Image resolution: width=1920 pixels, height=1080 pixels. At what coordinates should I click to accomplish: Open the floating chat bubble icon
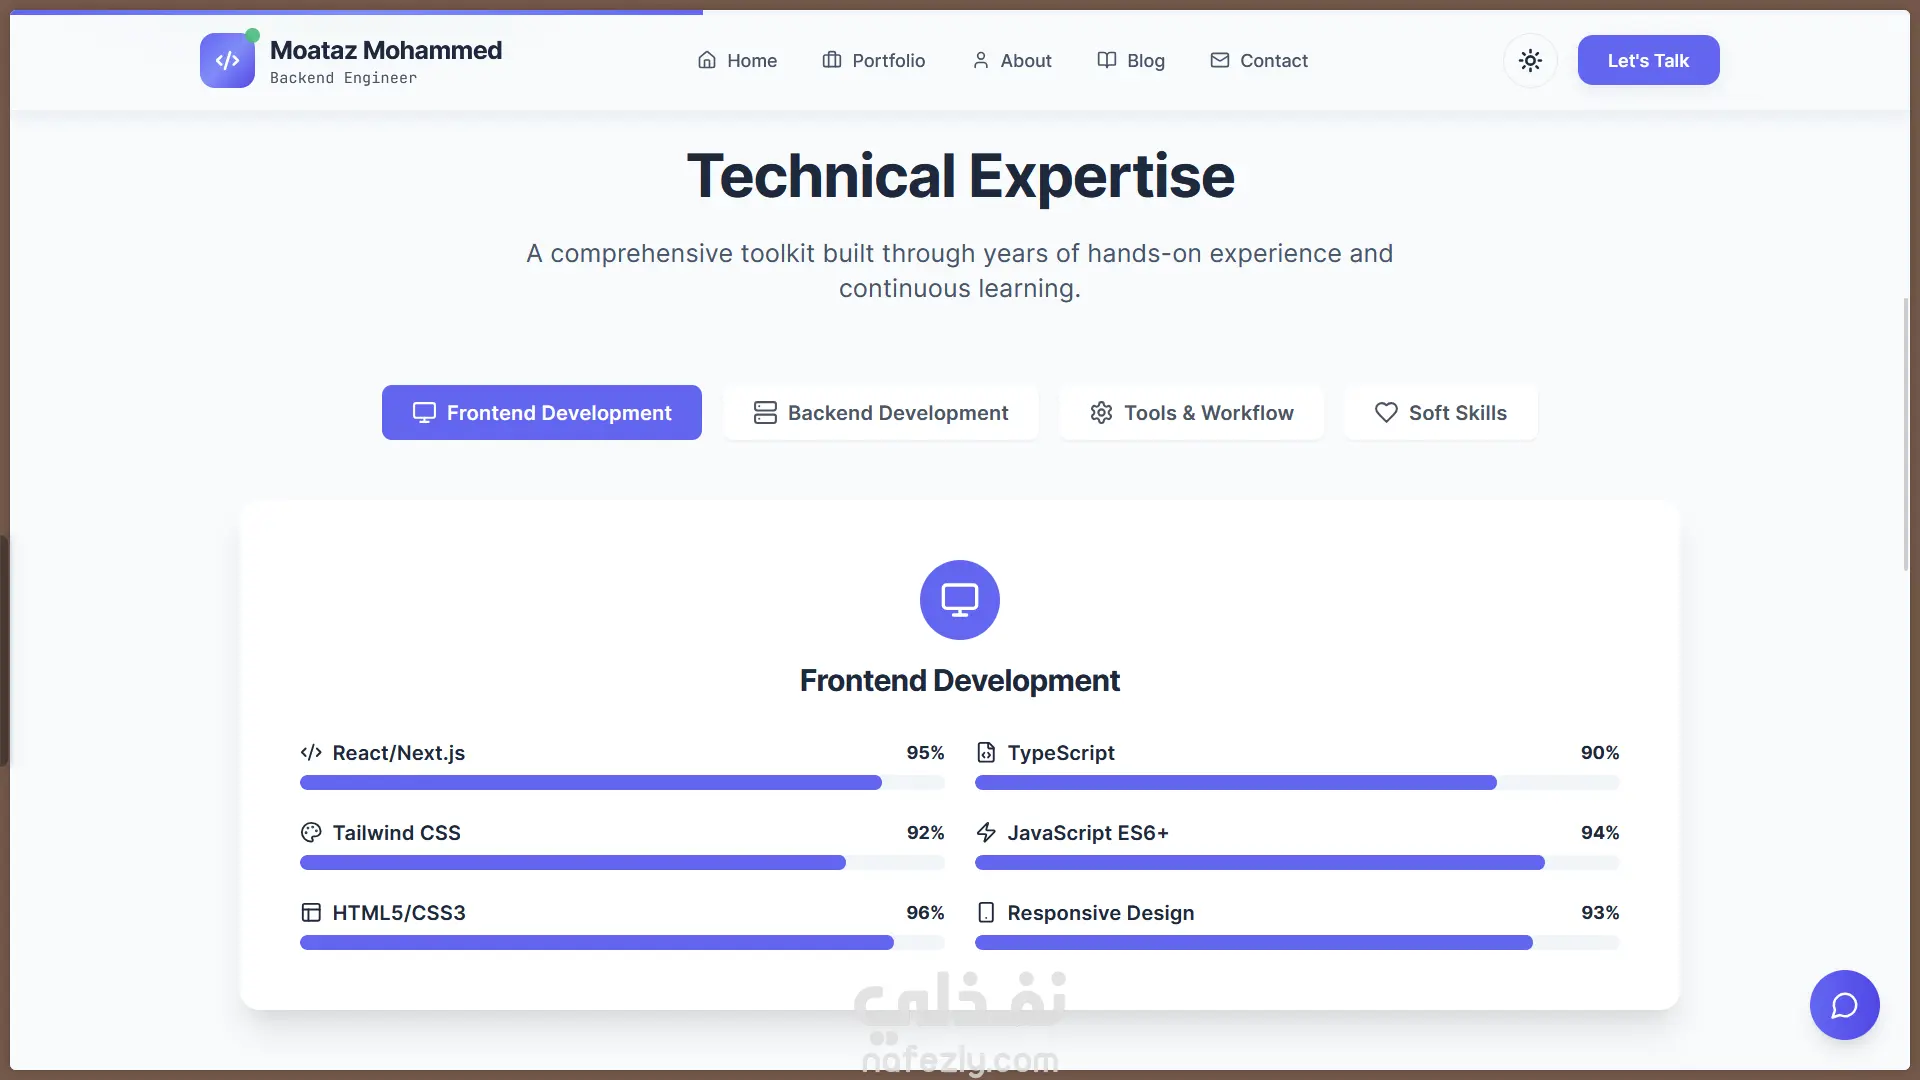click(1844, 1005)
